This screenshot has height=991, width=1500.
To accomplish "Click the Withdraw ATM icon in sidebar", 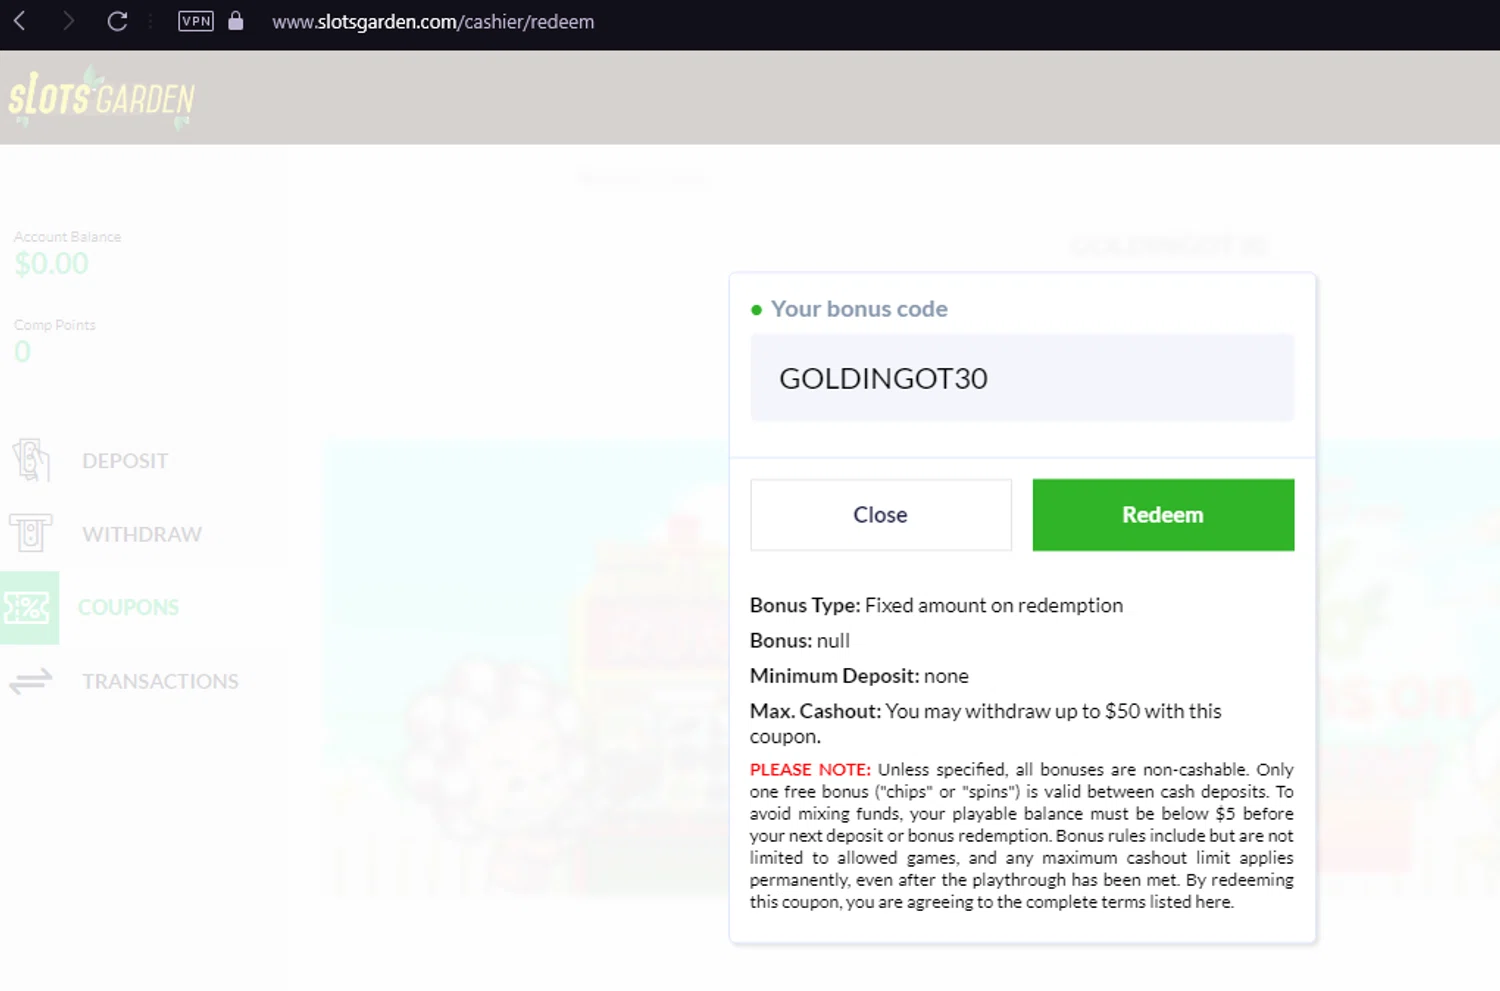I will 31,534.
